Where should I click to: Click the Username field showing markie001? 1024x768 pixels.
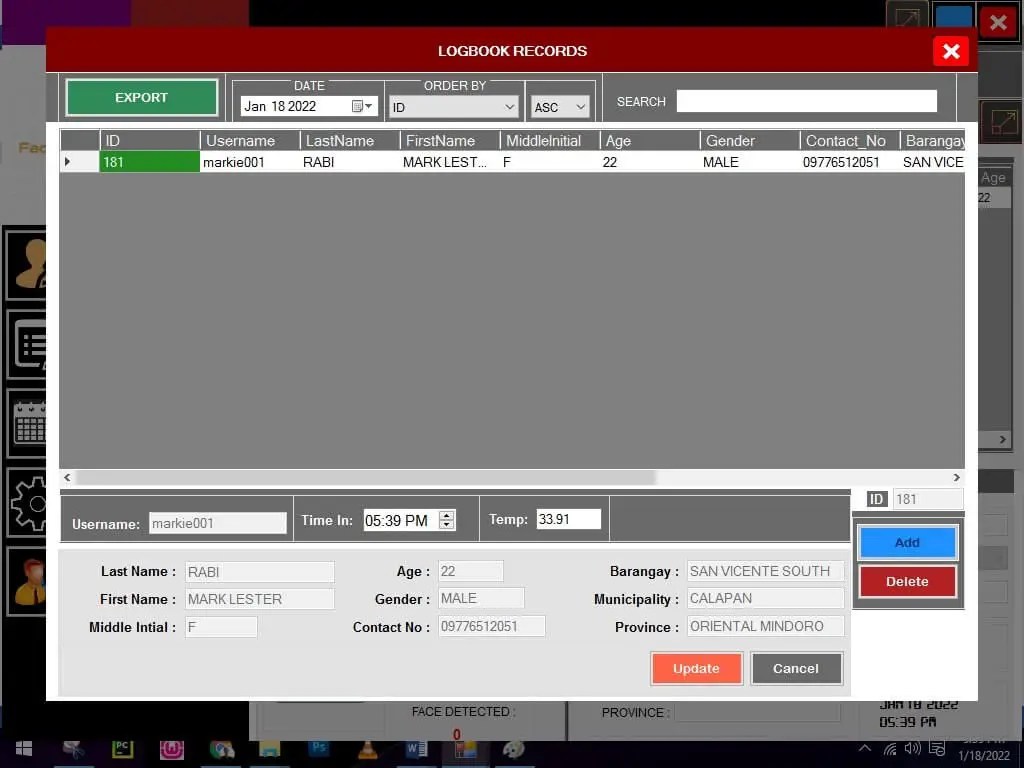[217, 523]
